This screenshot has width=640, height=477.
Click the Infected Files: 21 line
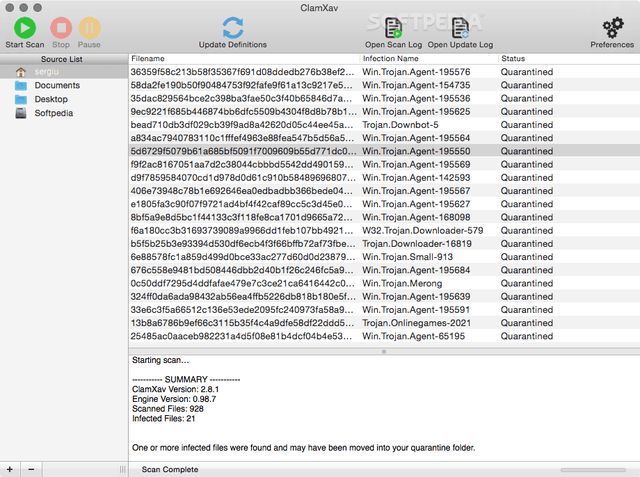[163, 418]
